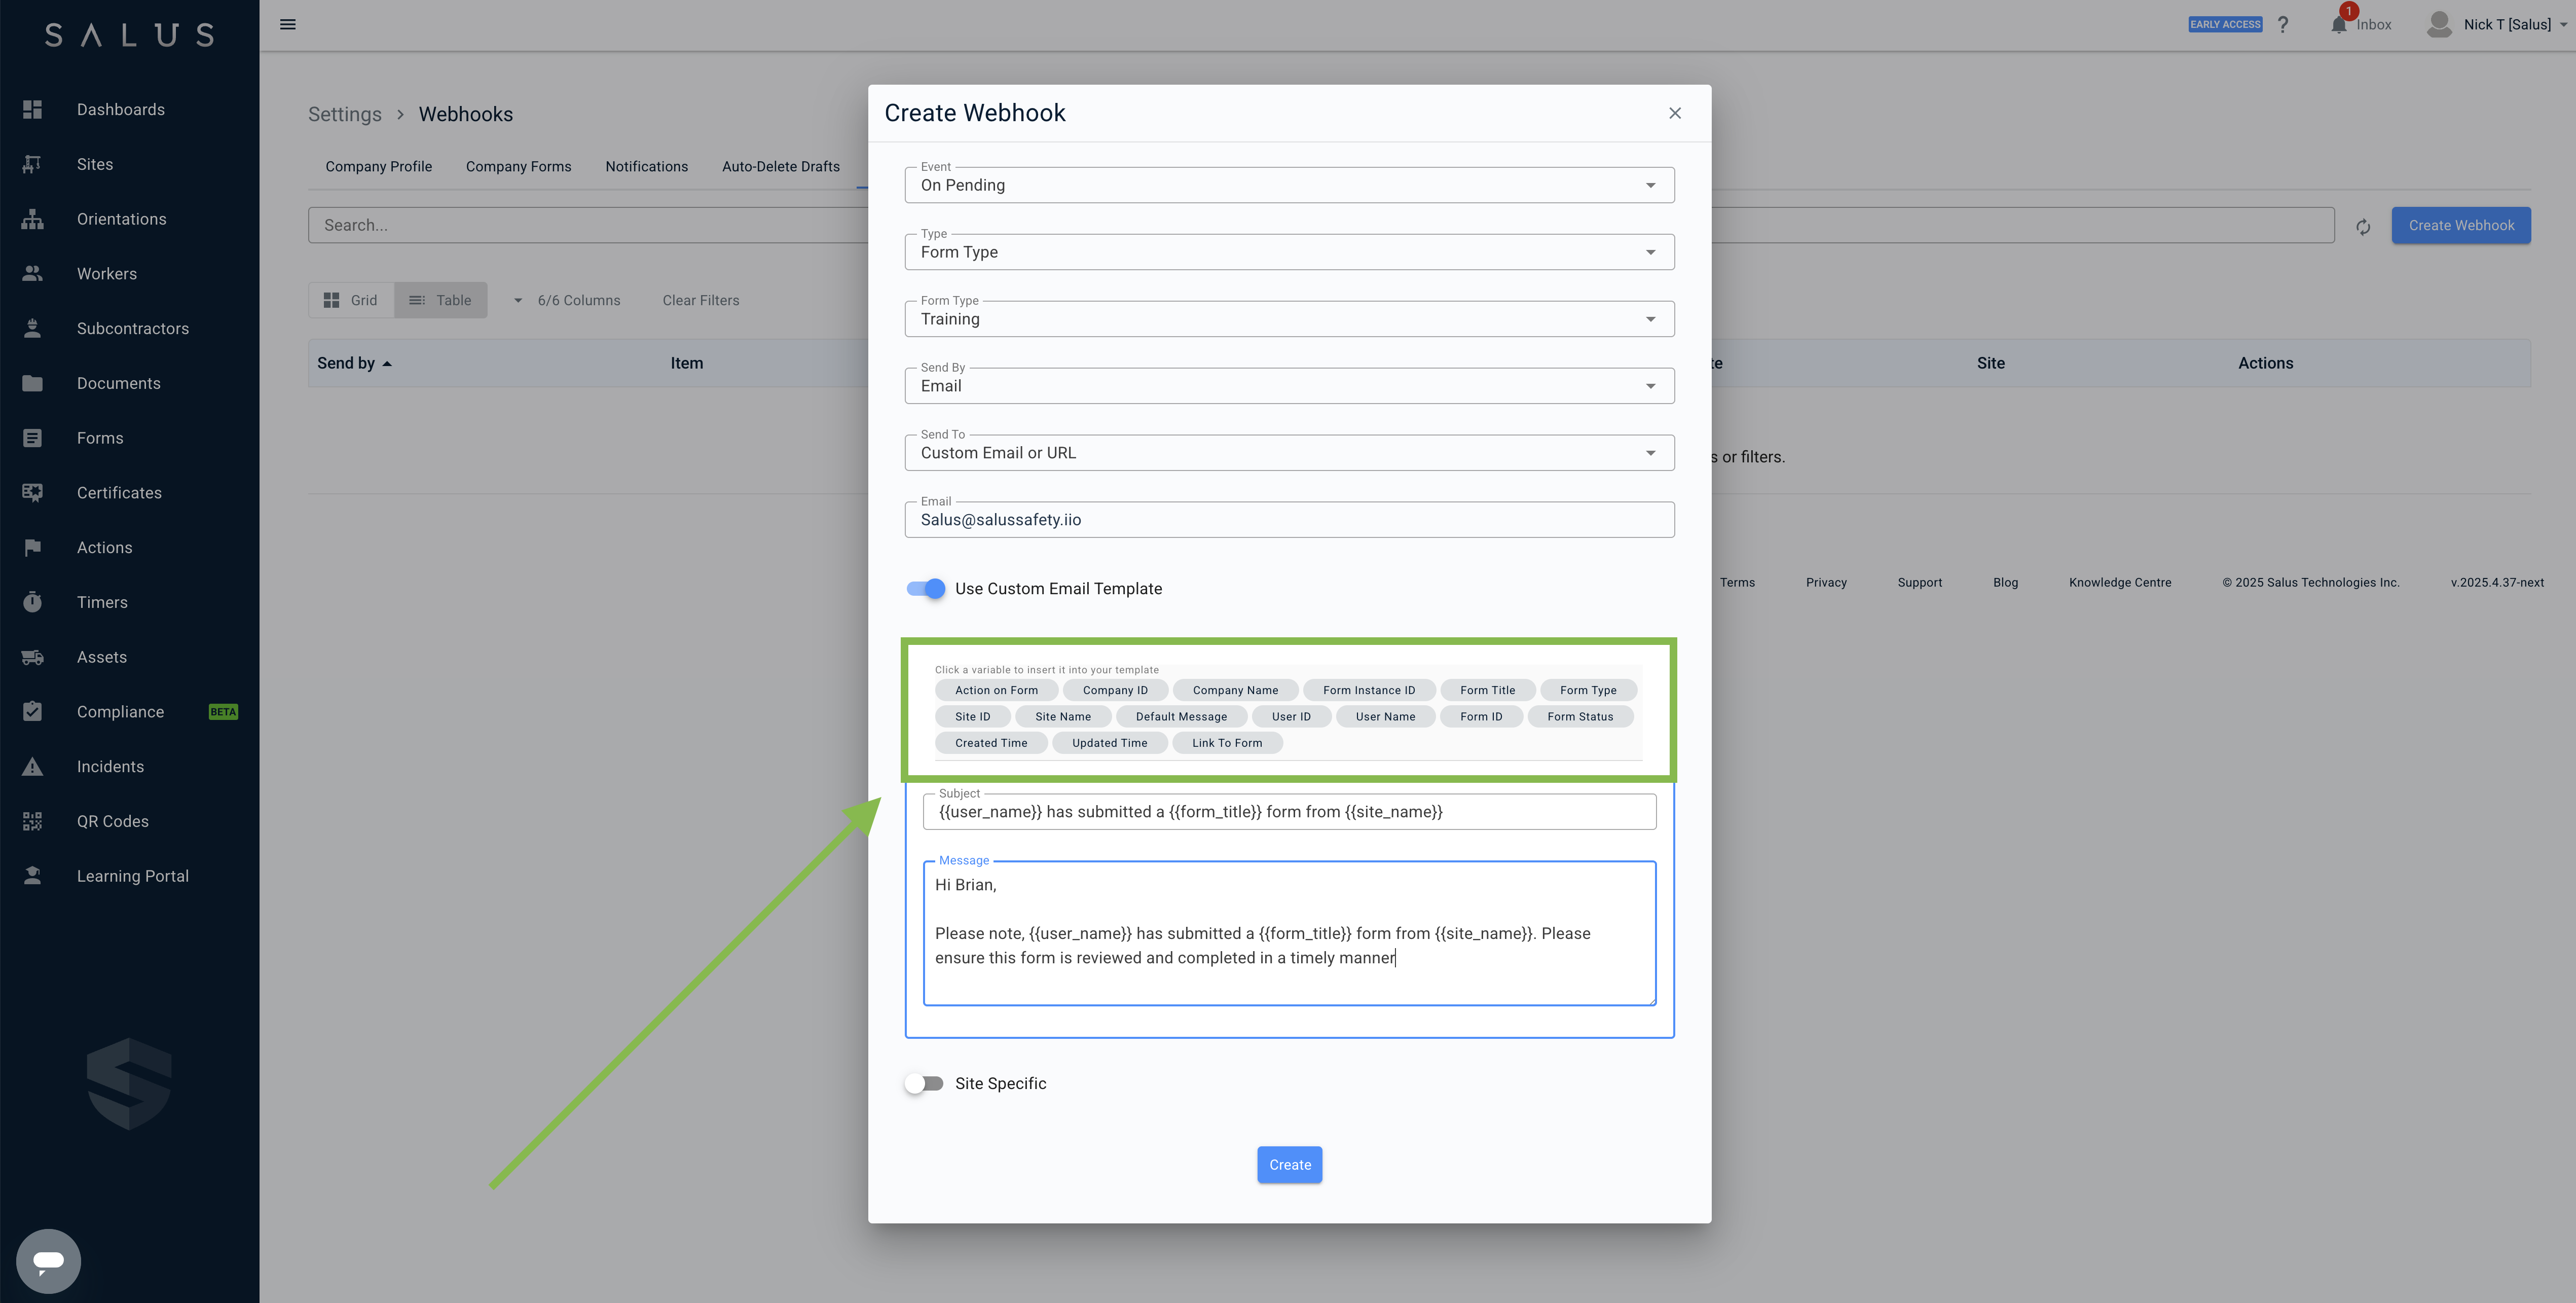
Task: Open the chat support bubble
Action: pos(48,1260)
